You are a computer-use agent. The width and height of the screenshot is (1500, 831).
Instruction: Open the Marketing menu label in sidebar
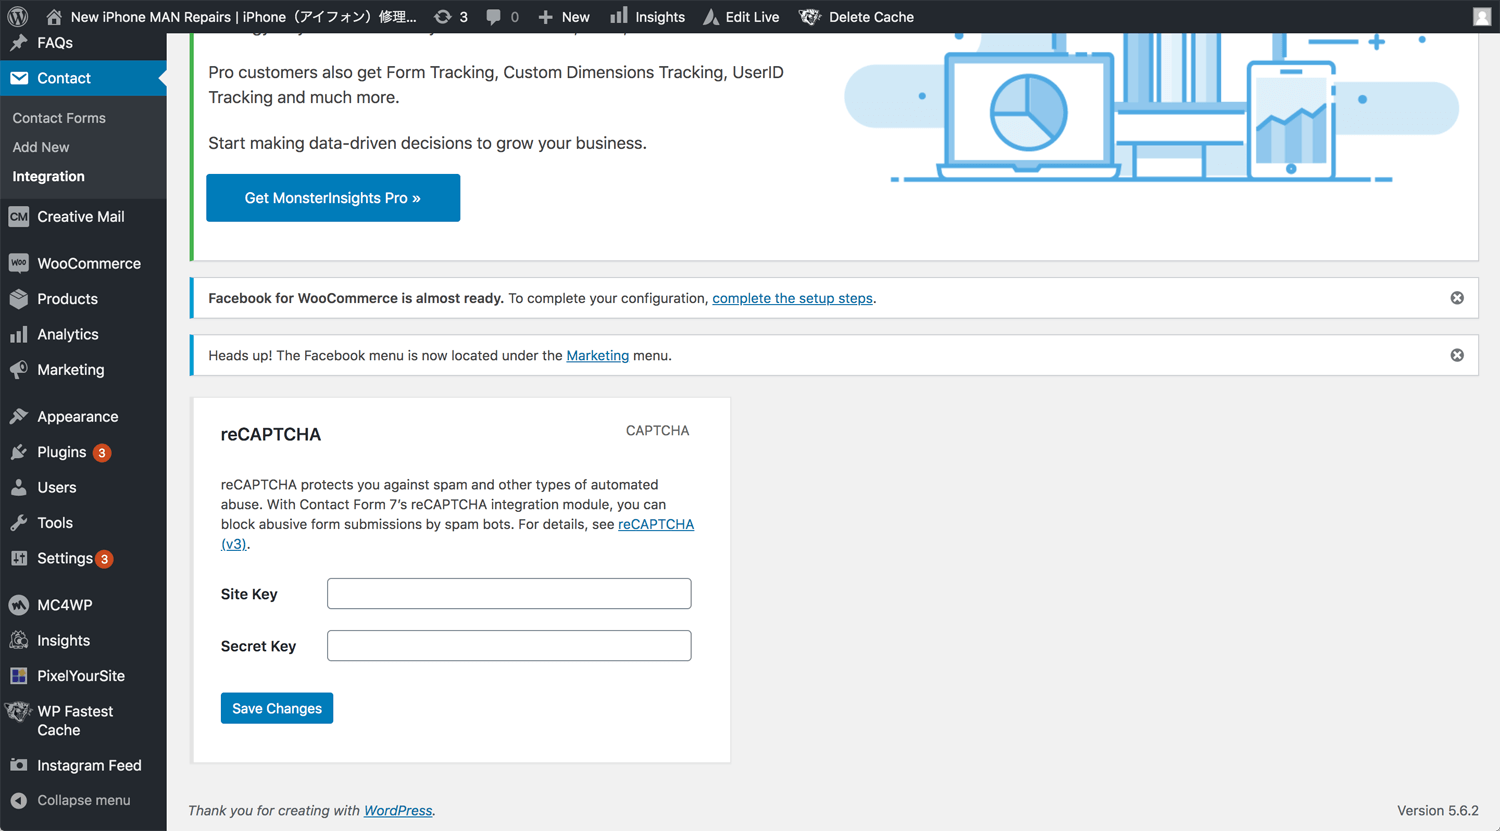(71, 370)
